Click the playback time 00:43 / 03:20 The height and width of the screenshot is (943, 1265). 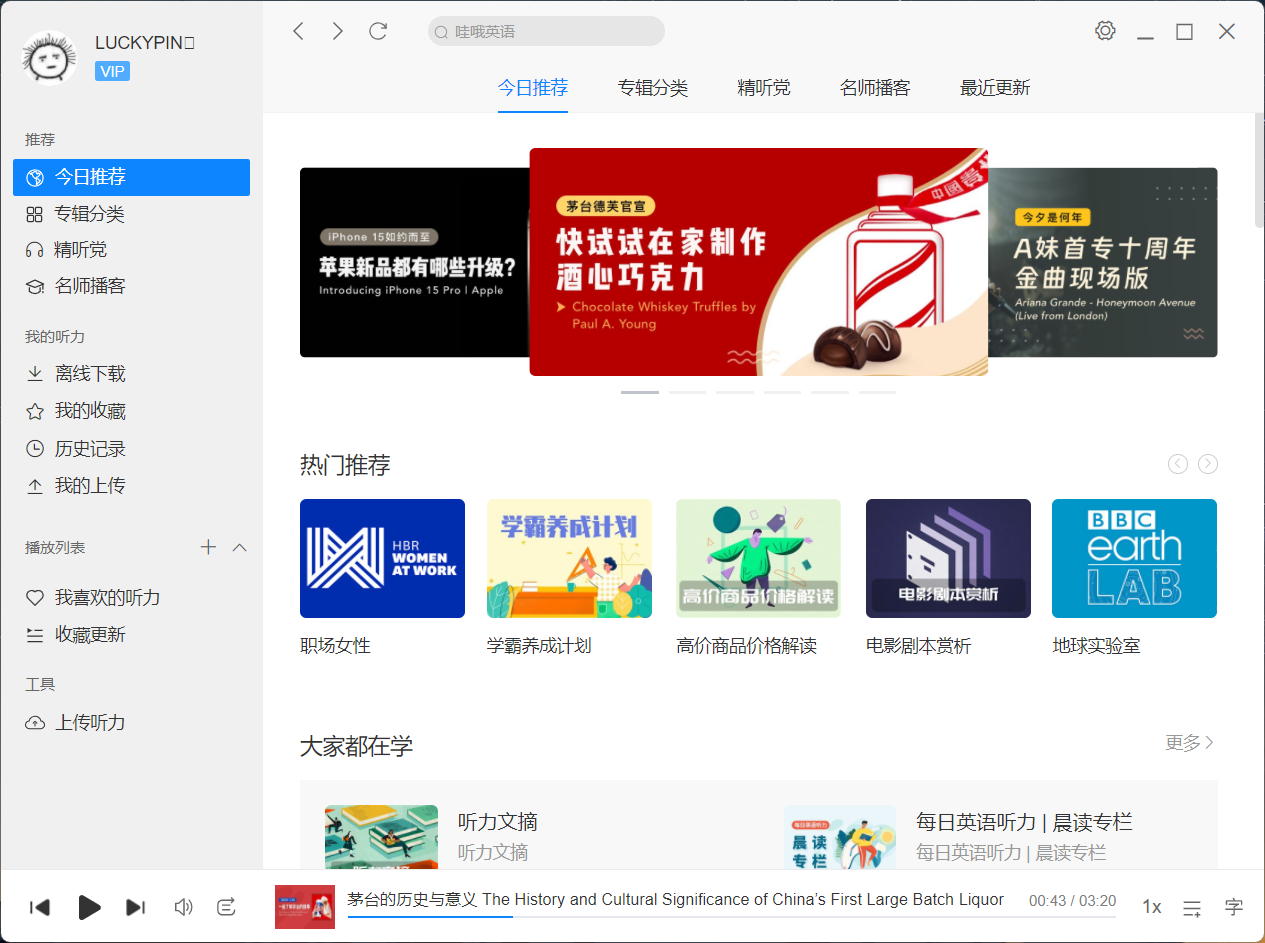[x=1072, y=901]
